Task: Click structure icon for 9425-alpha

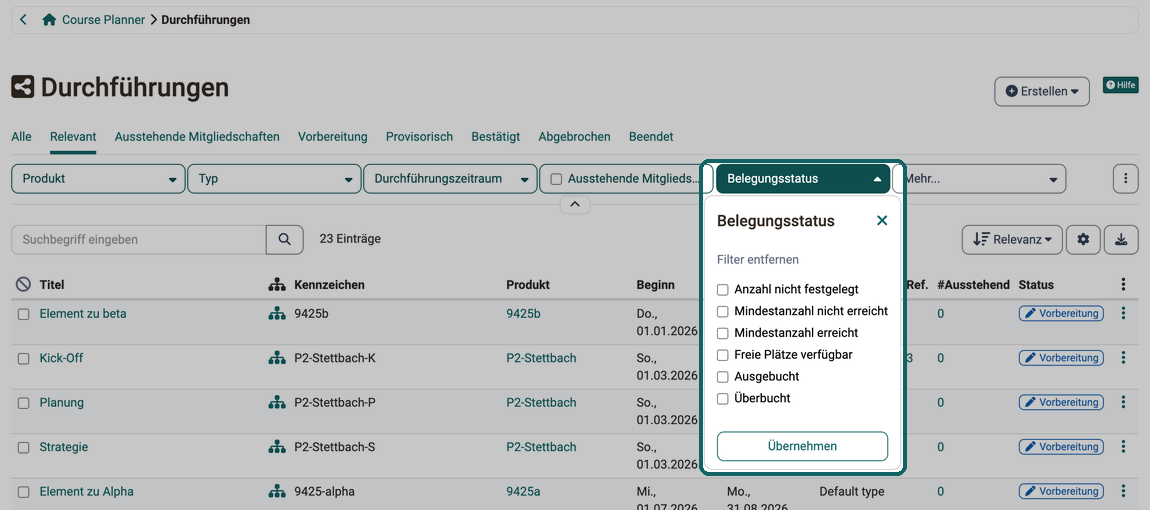Action: click(x=276, y=492)
